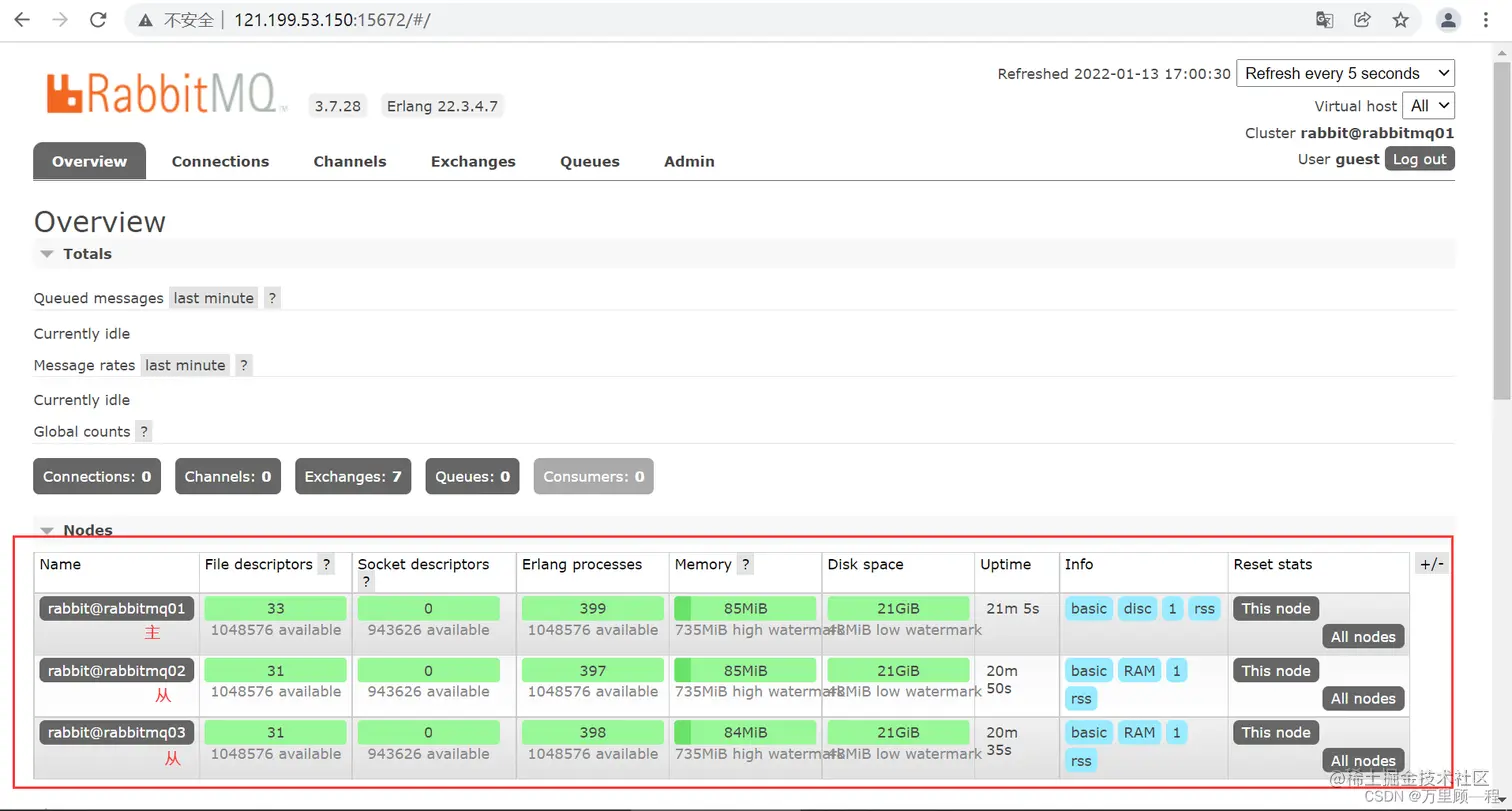Open help for Socket descriptors column
1512x811 pixels.
point(366,582)
